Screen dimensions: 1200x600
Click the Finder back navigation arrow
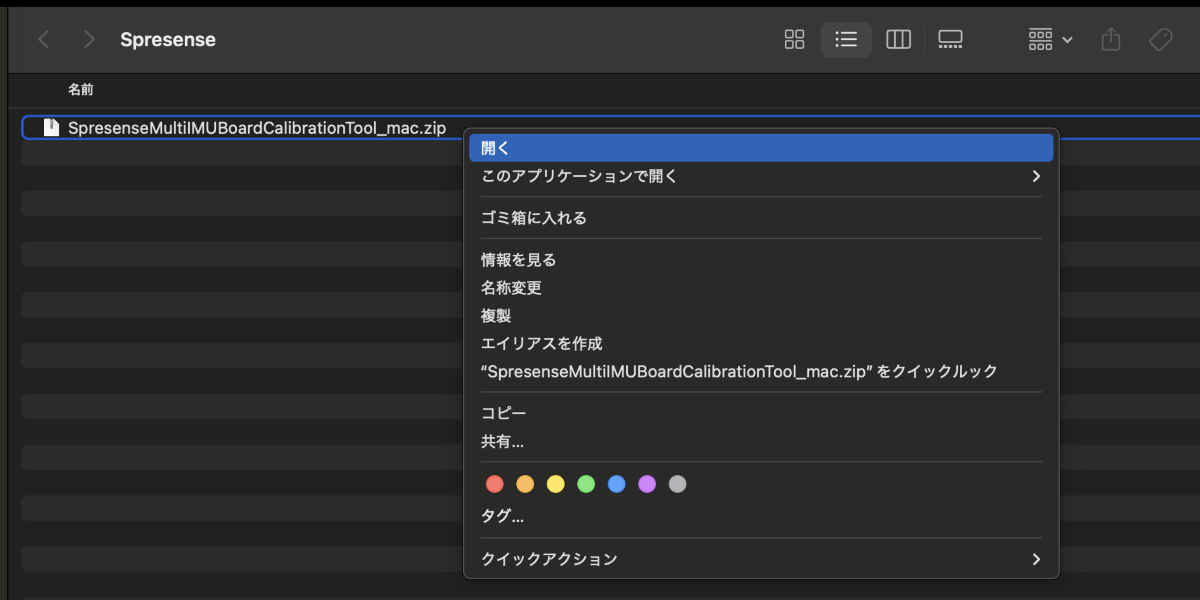coord(43,40)
